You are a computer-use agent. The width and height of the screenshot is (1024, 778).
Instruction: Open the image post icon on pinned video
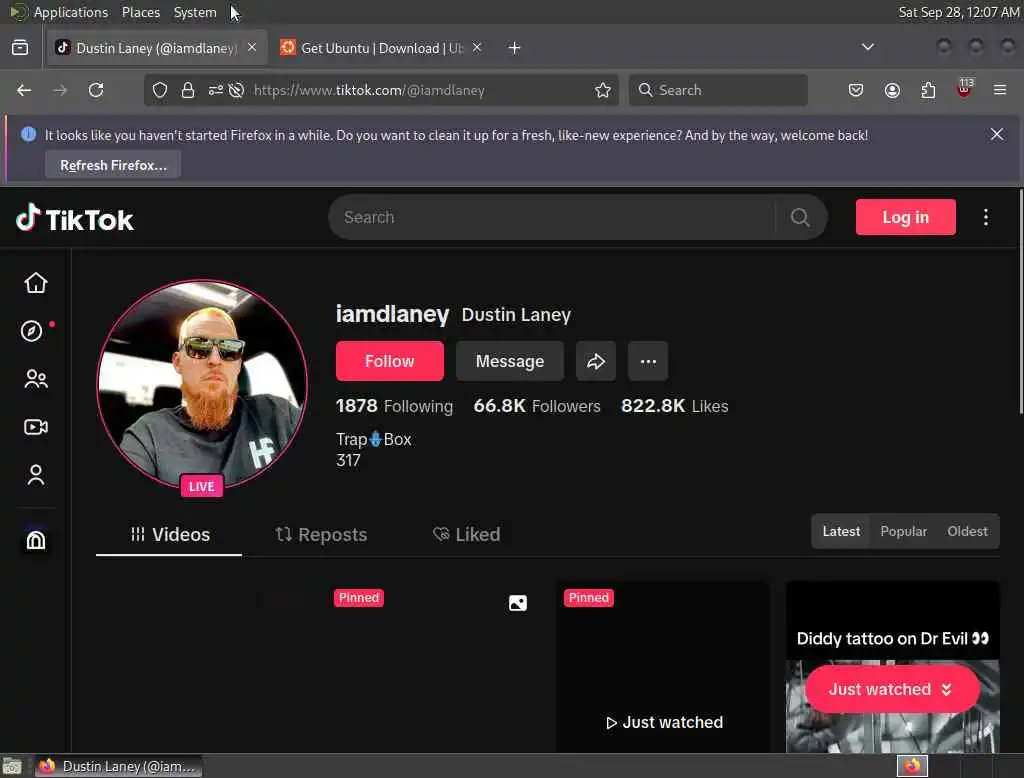[518, 603]
